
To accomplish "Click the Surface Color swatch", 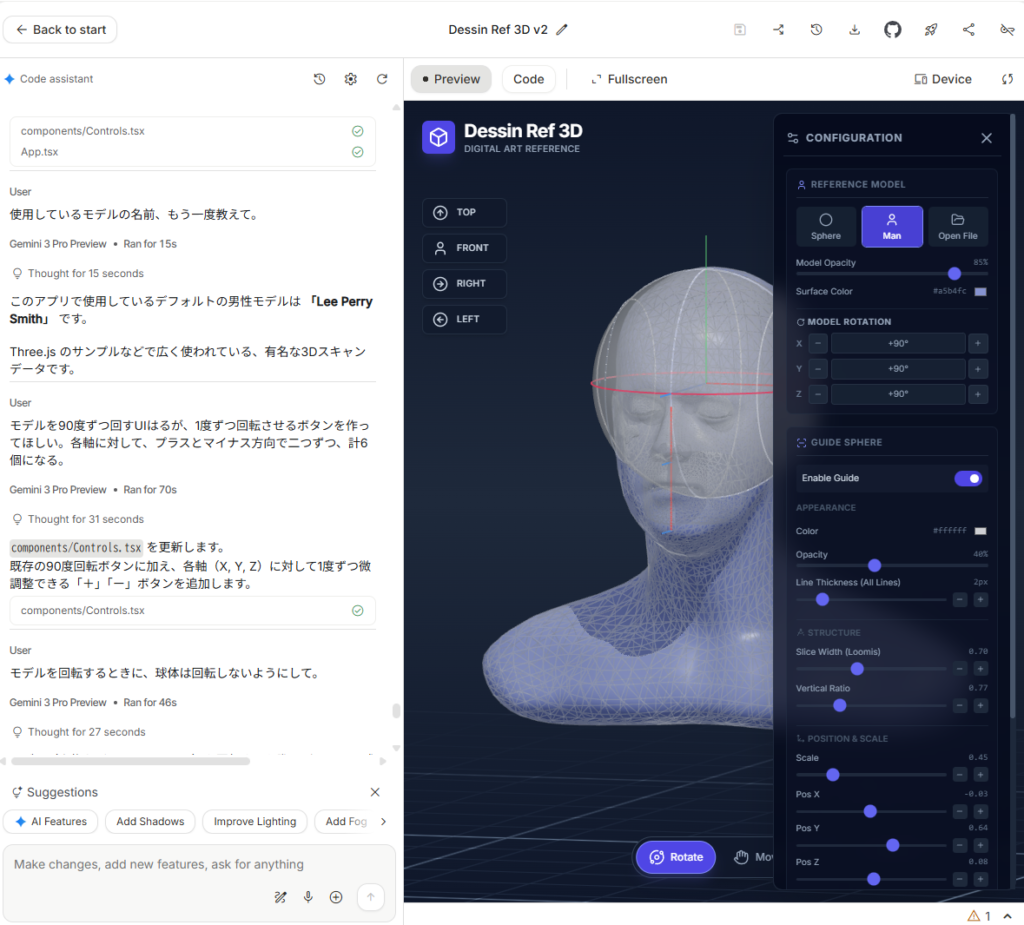I will point(980,292).
